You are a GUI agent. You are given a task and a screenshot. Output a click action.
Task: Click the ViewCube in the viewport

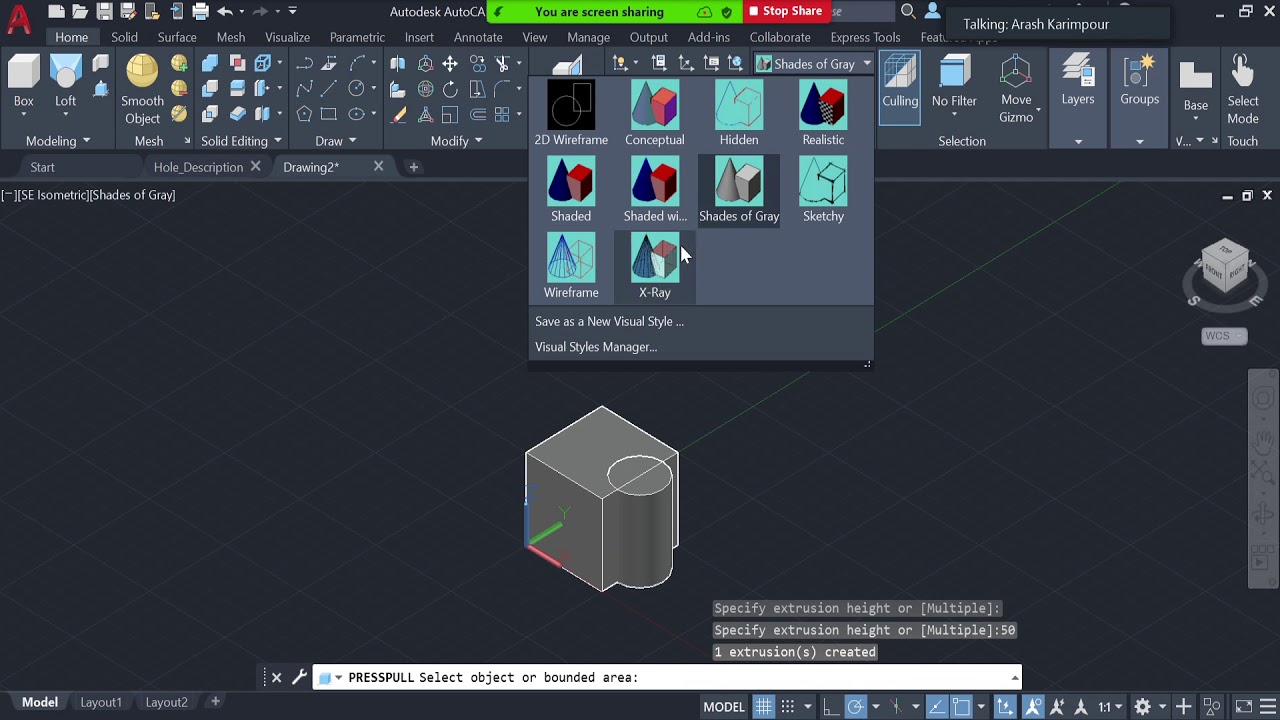coord(1226,268)
